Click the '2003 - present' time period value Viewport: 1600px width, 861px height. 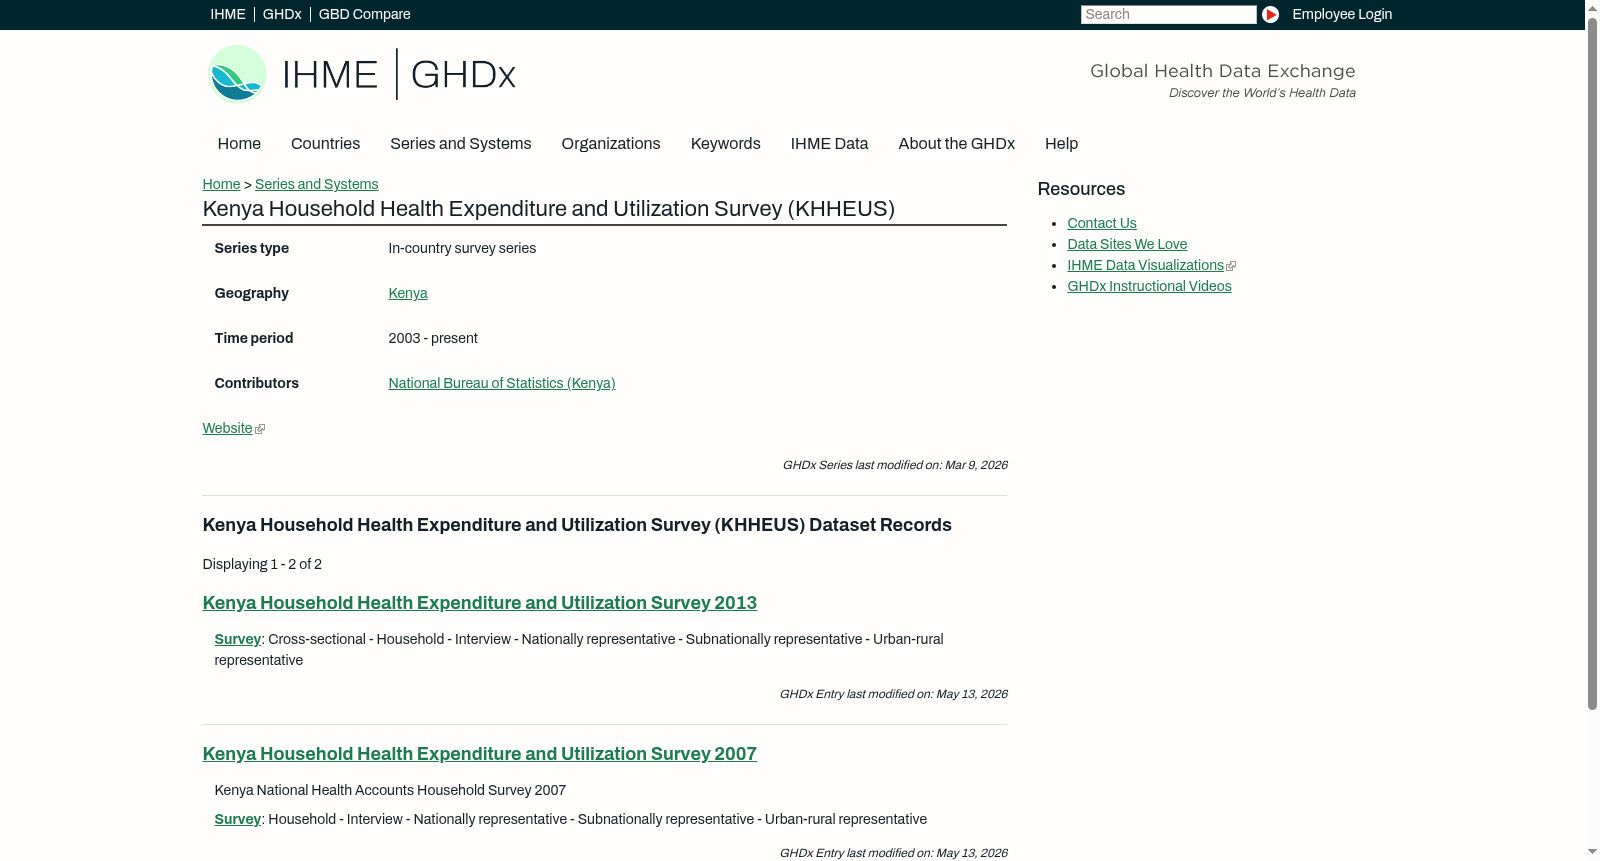[x=433, y=338]
